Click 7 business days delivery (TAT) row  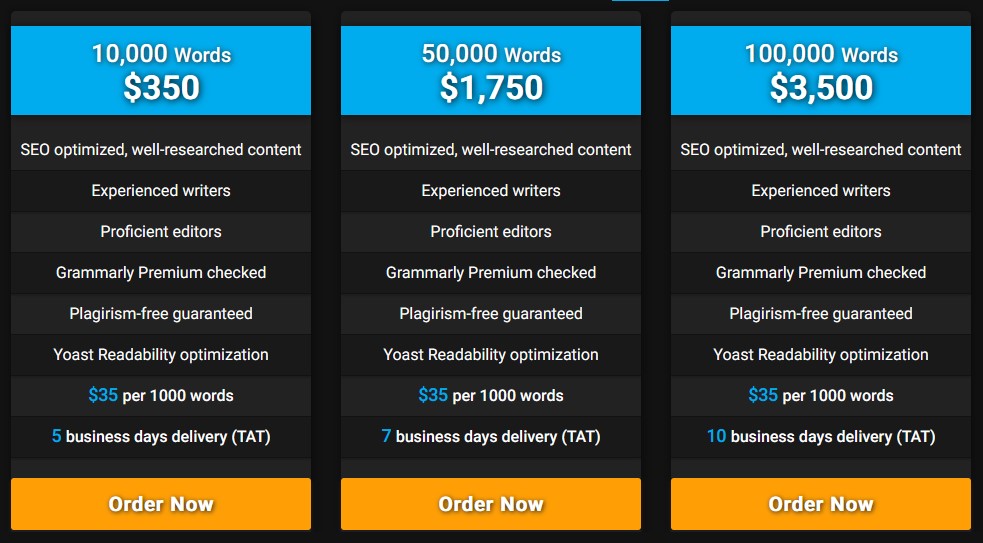click(x=491, y=436)
